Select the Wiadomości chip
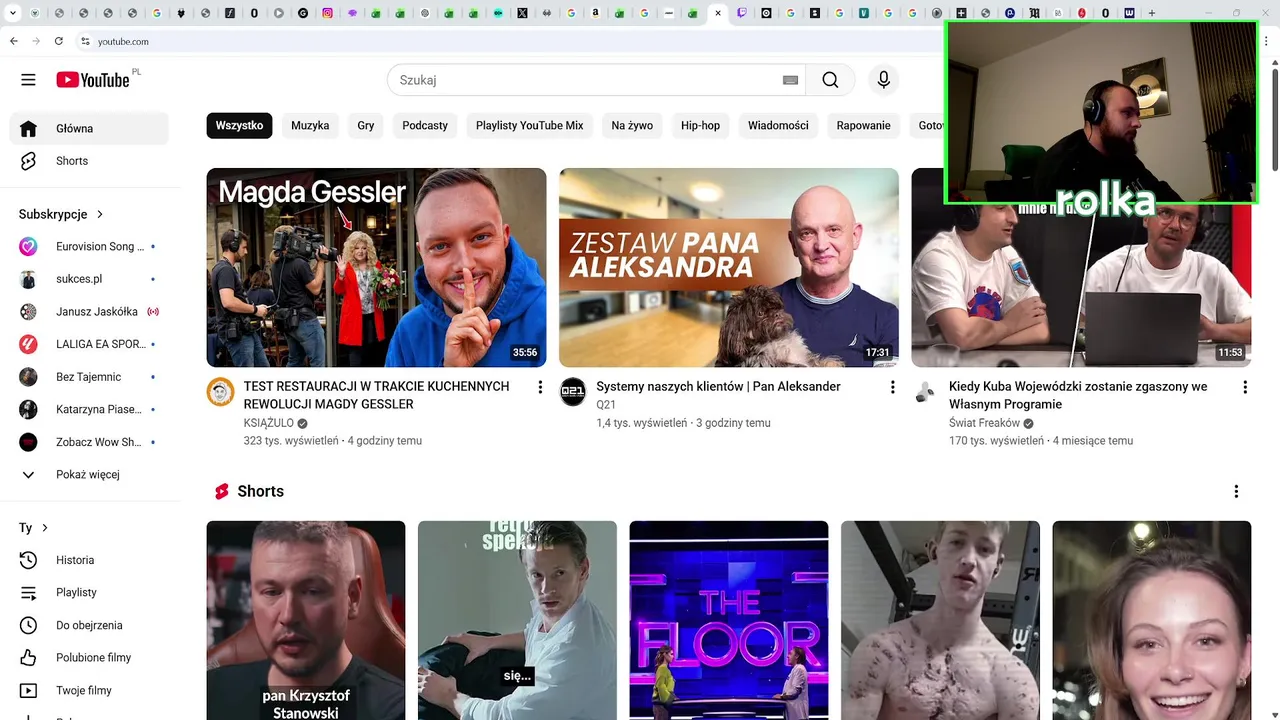 [x=778, y=125]
